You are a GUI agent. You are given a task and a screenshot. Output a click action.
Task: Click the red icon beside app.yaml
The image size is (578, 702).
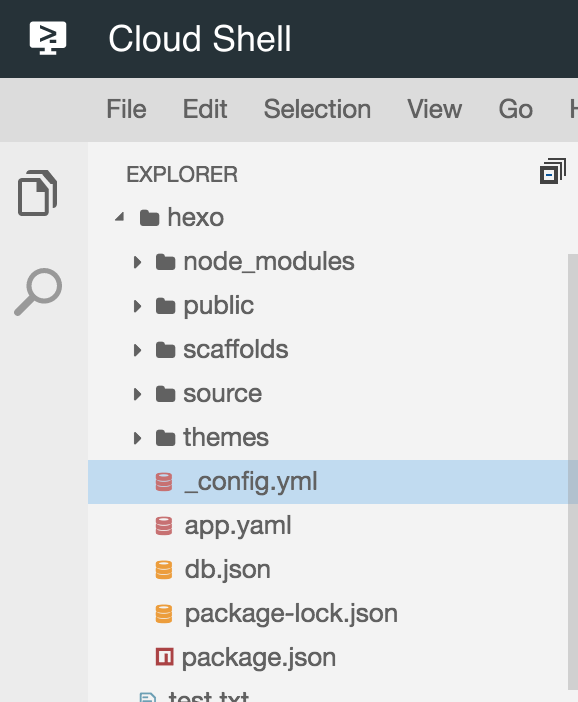coord(164,526)
